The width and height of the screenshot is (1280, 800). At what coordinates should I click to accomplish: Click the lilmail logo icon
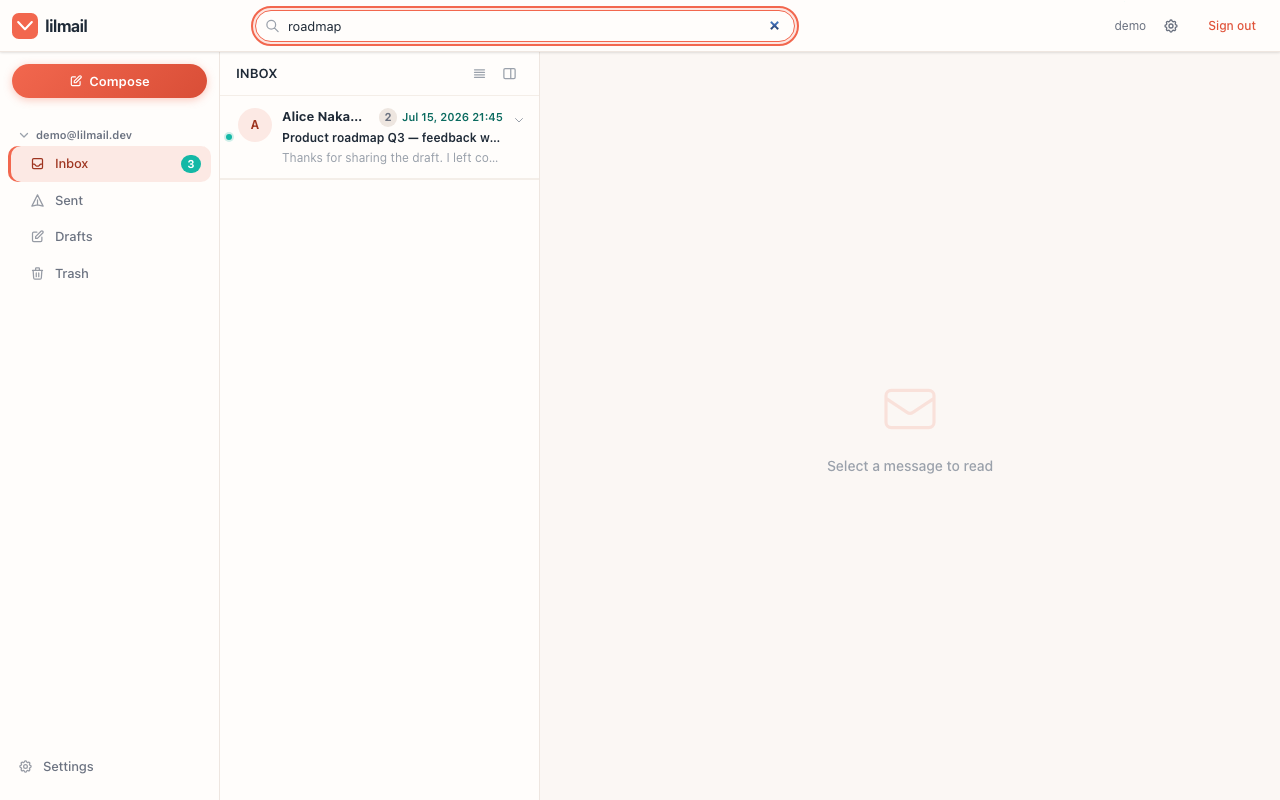pyautogui.click(x=25, y=26)
